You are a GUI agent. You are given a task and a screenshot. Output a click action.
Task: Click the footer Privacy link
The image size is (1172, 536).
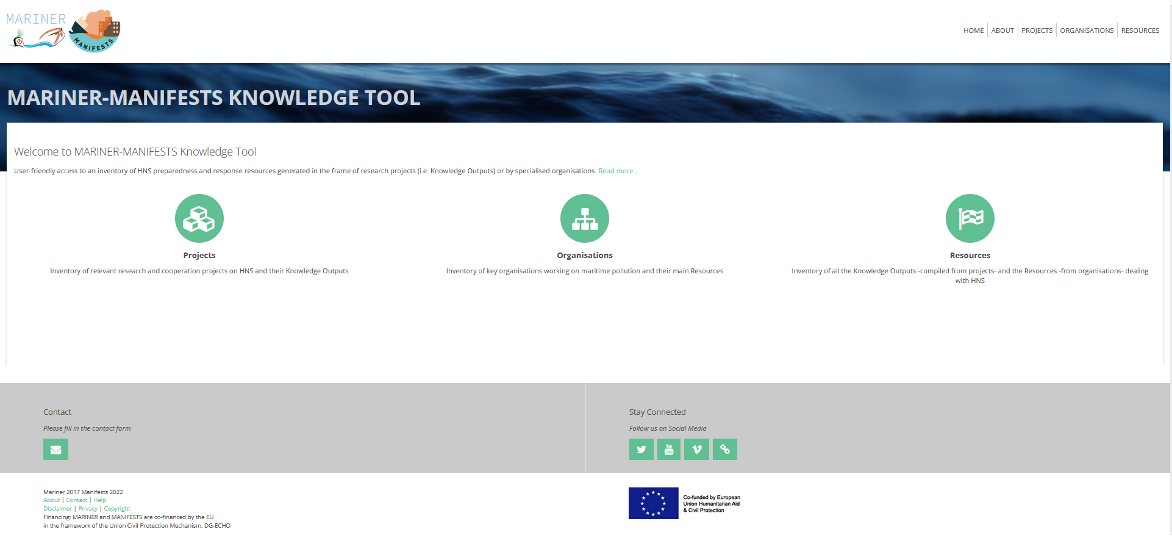click(88, 509)
